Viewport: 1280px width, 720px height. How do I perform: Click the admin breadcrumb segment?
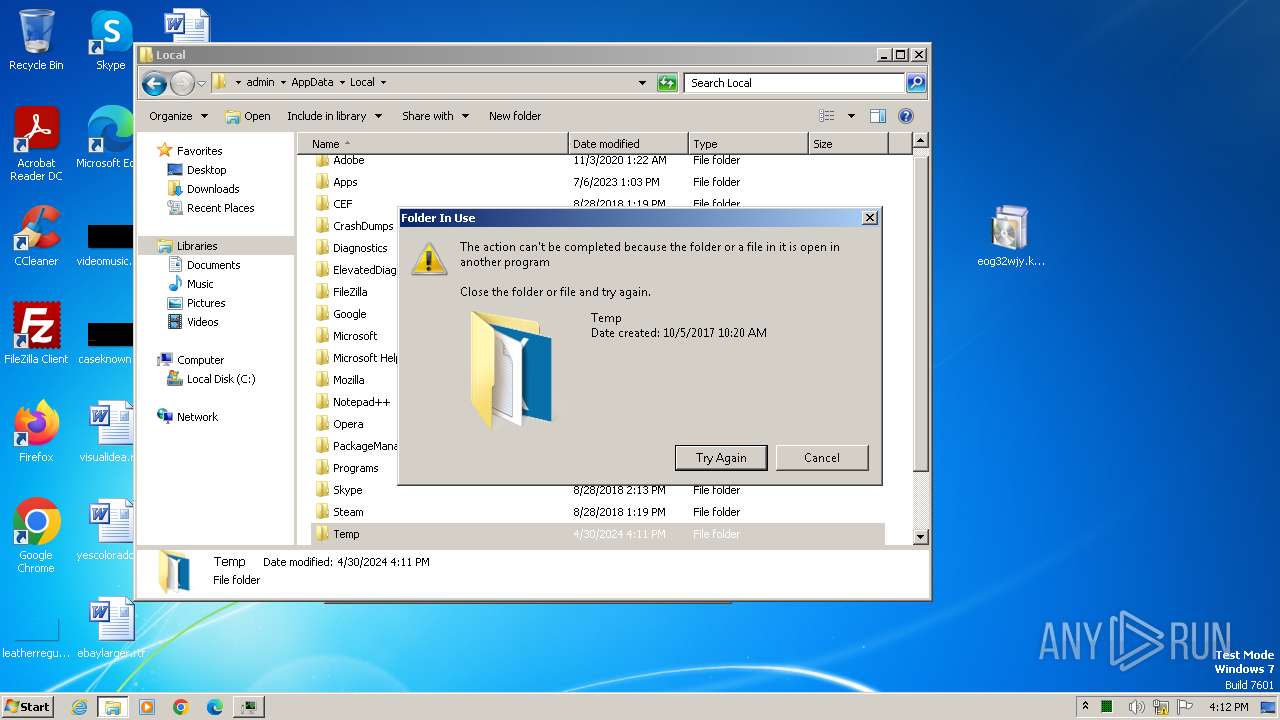pyautogui.click(x=260, y=83)
